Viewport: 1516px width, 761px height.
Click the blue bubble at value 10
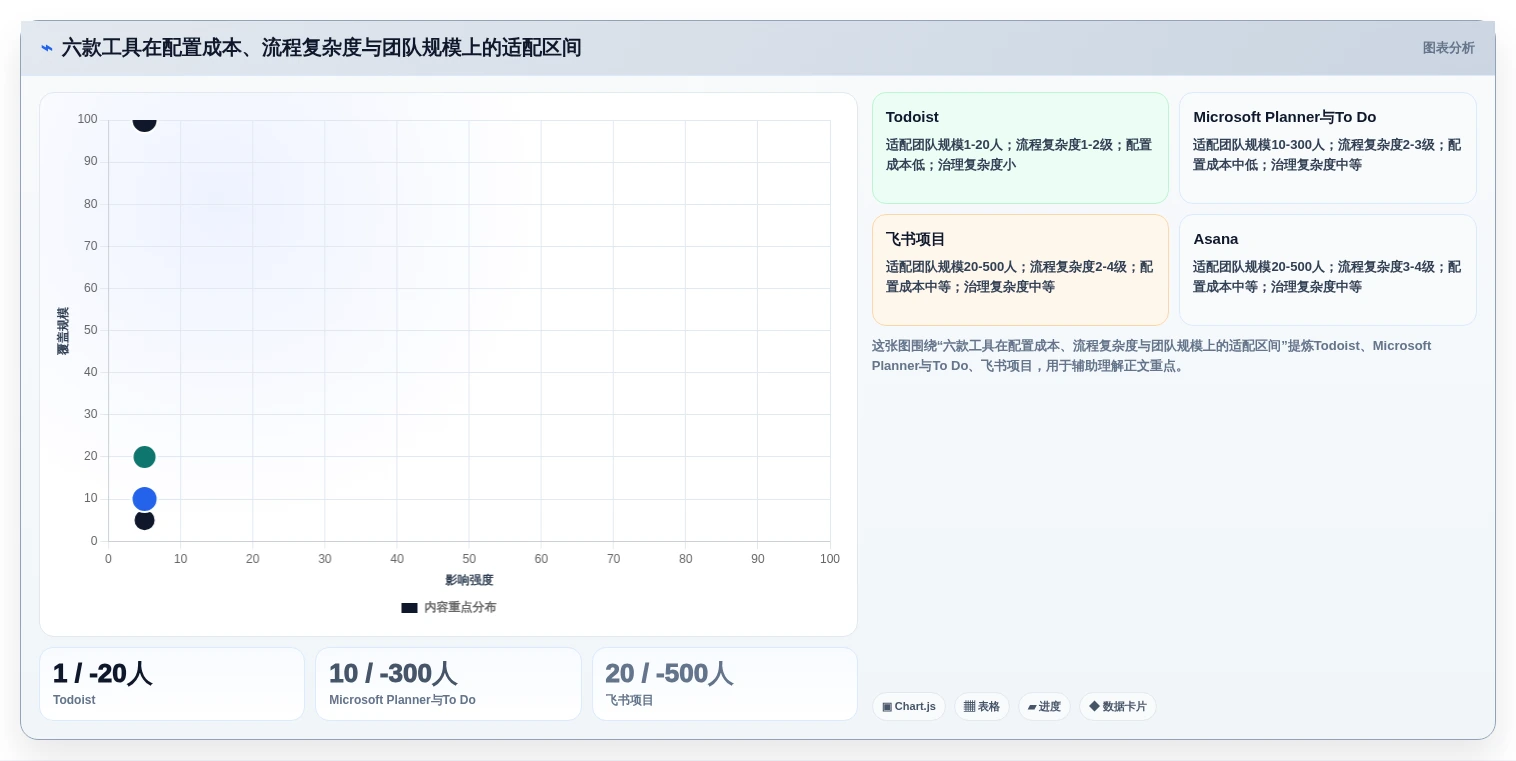click(144, 499)
